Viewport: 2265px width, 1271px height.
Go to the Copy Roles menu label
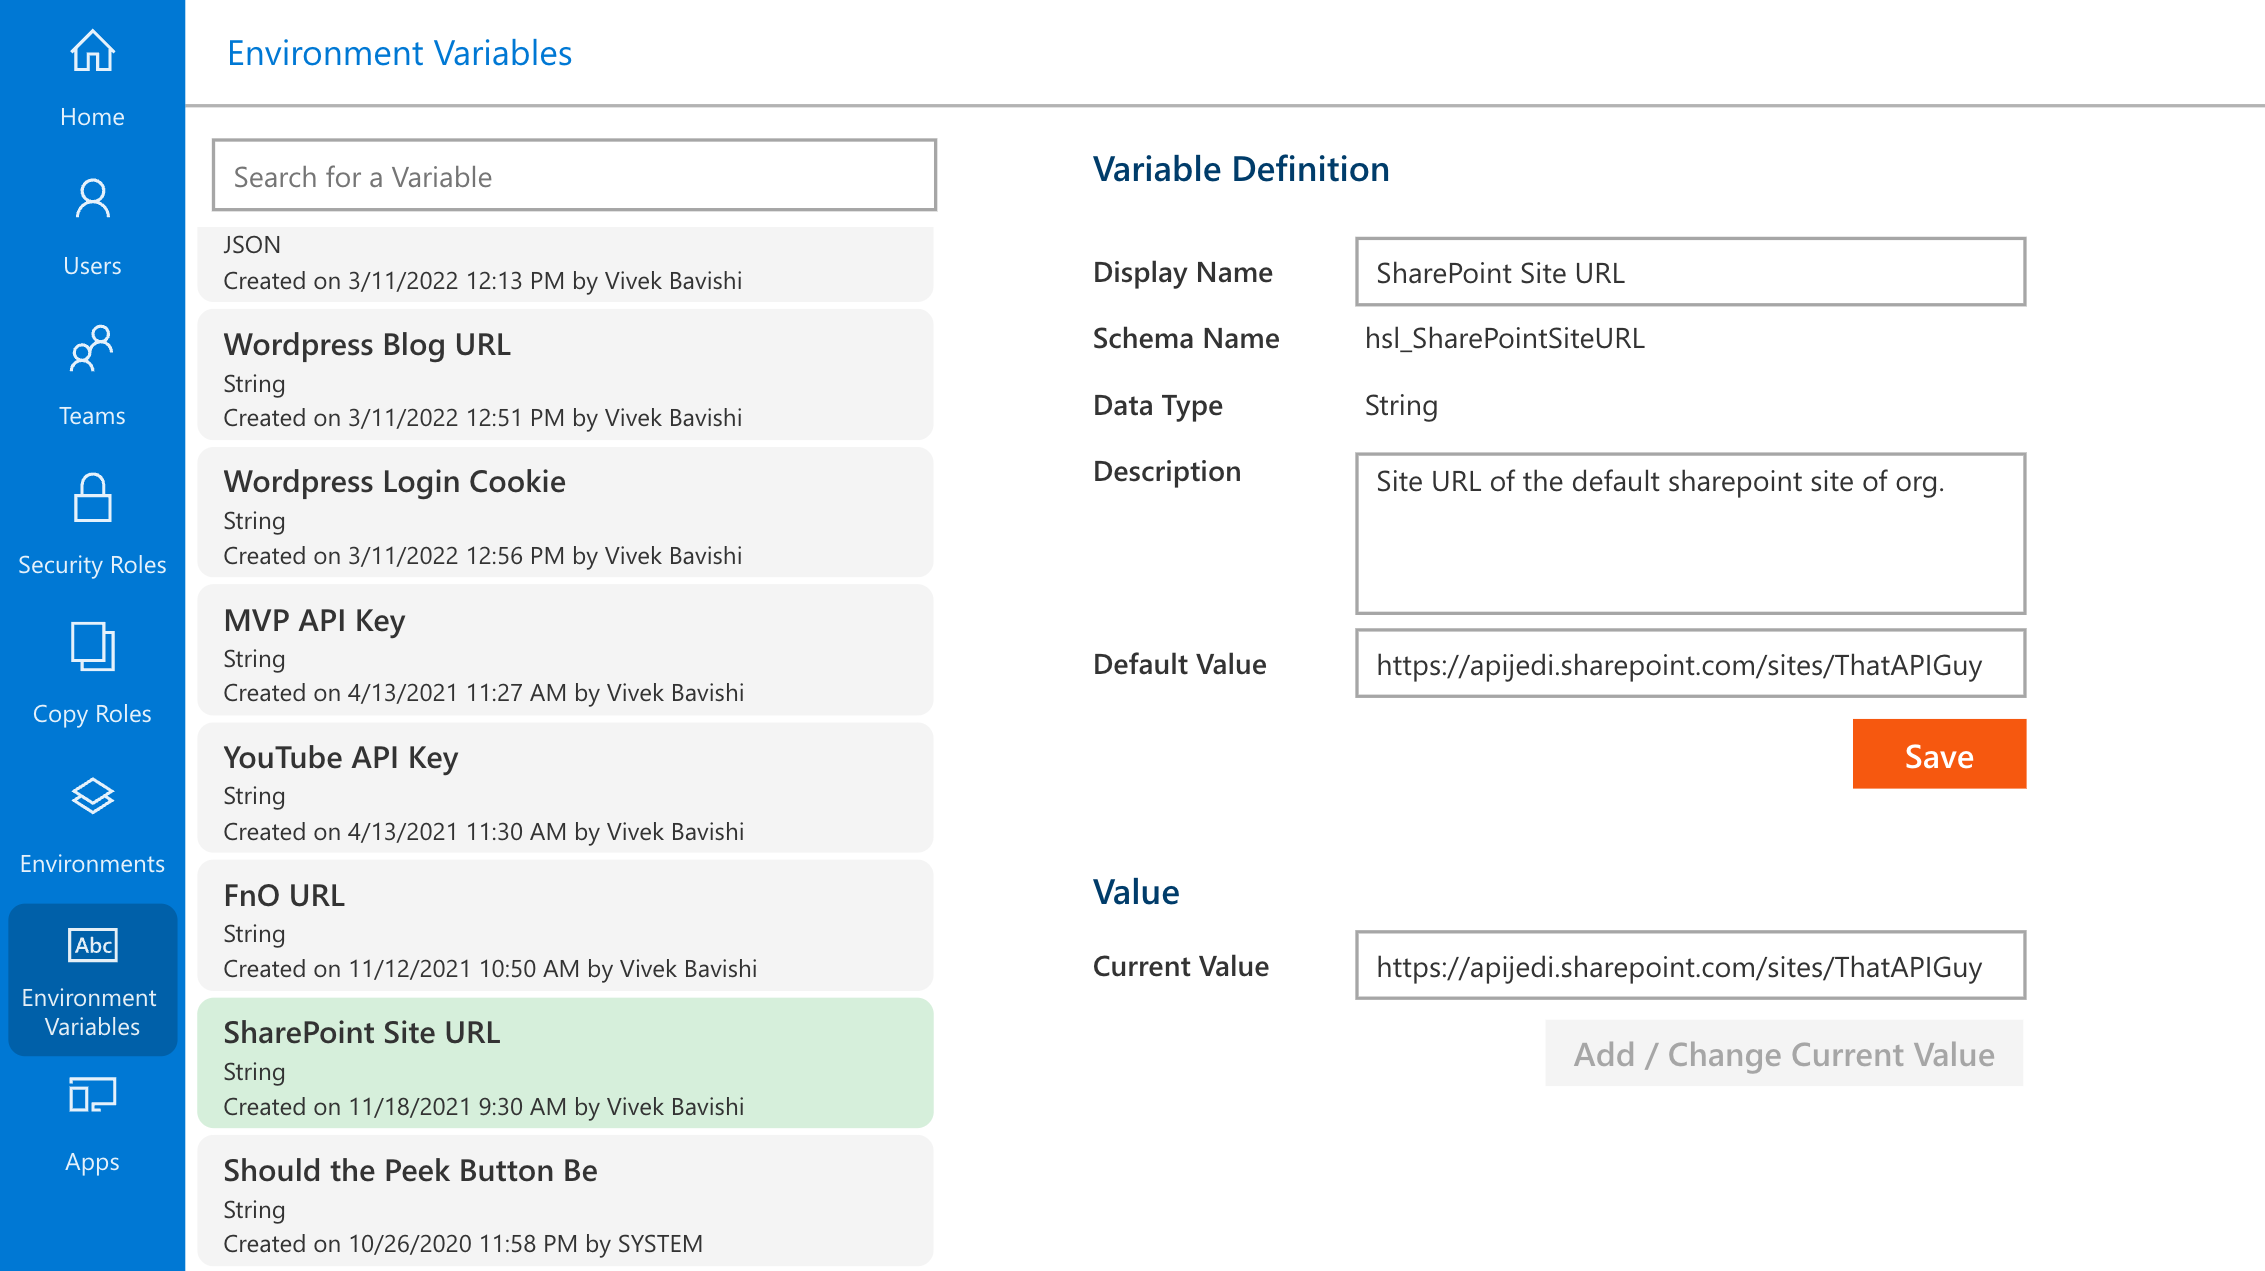coord(92,714)
